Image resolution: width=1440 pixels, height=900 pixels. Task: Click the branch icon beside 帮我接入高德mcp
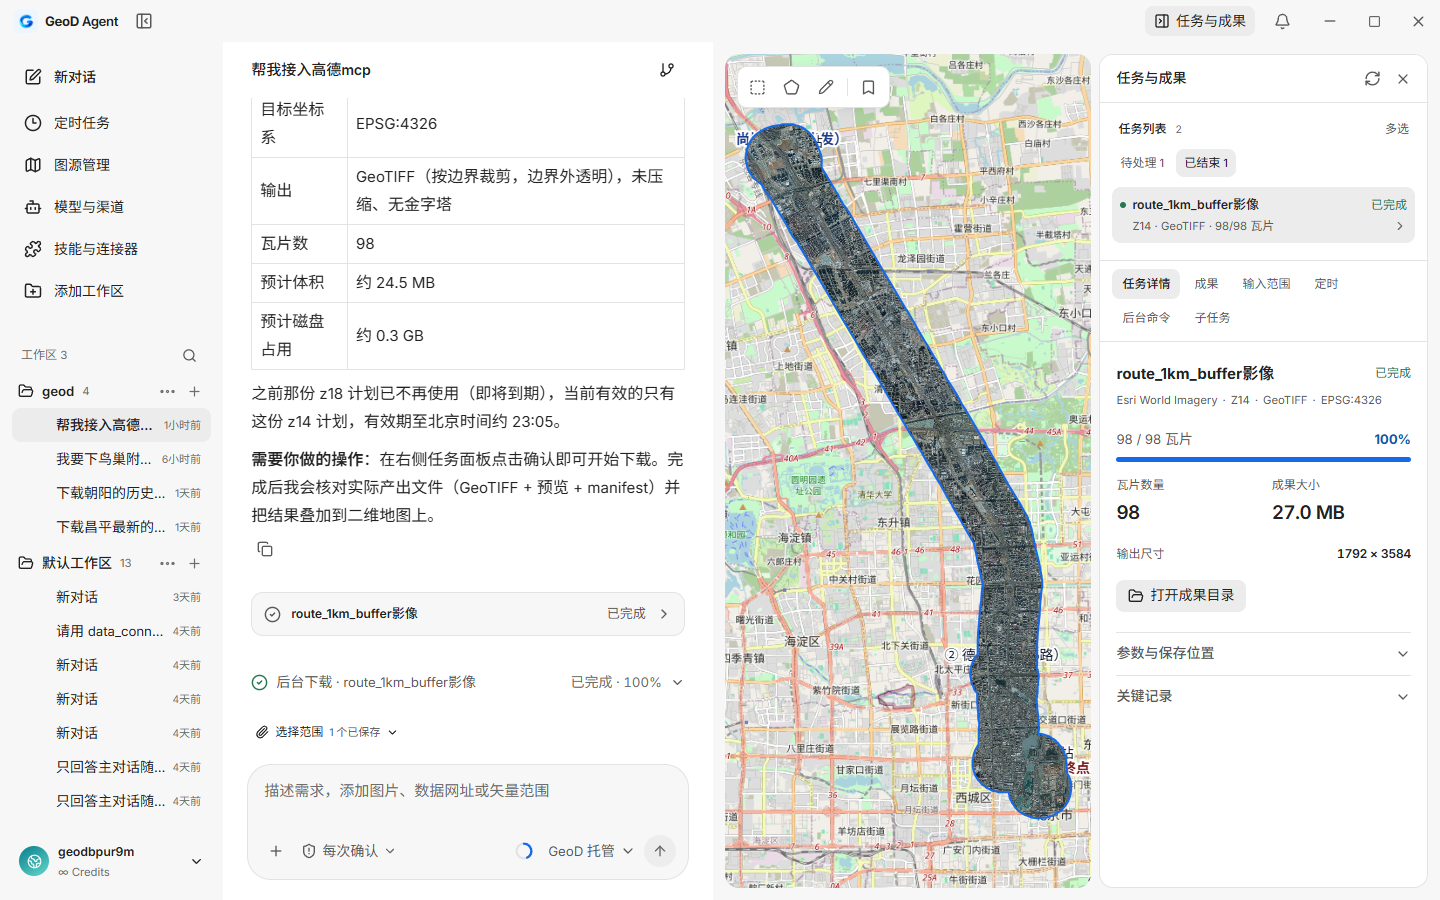point(667,70)
